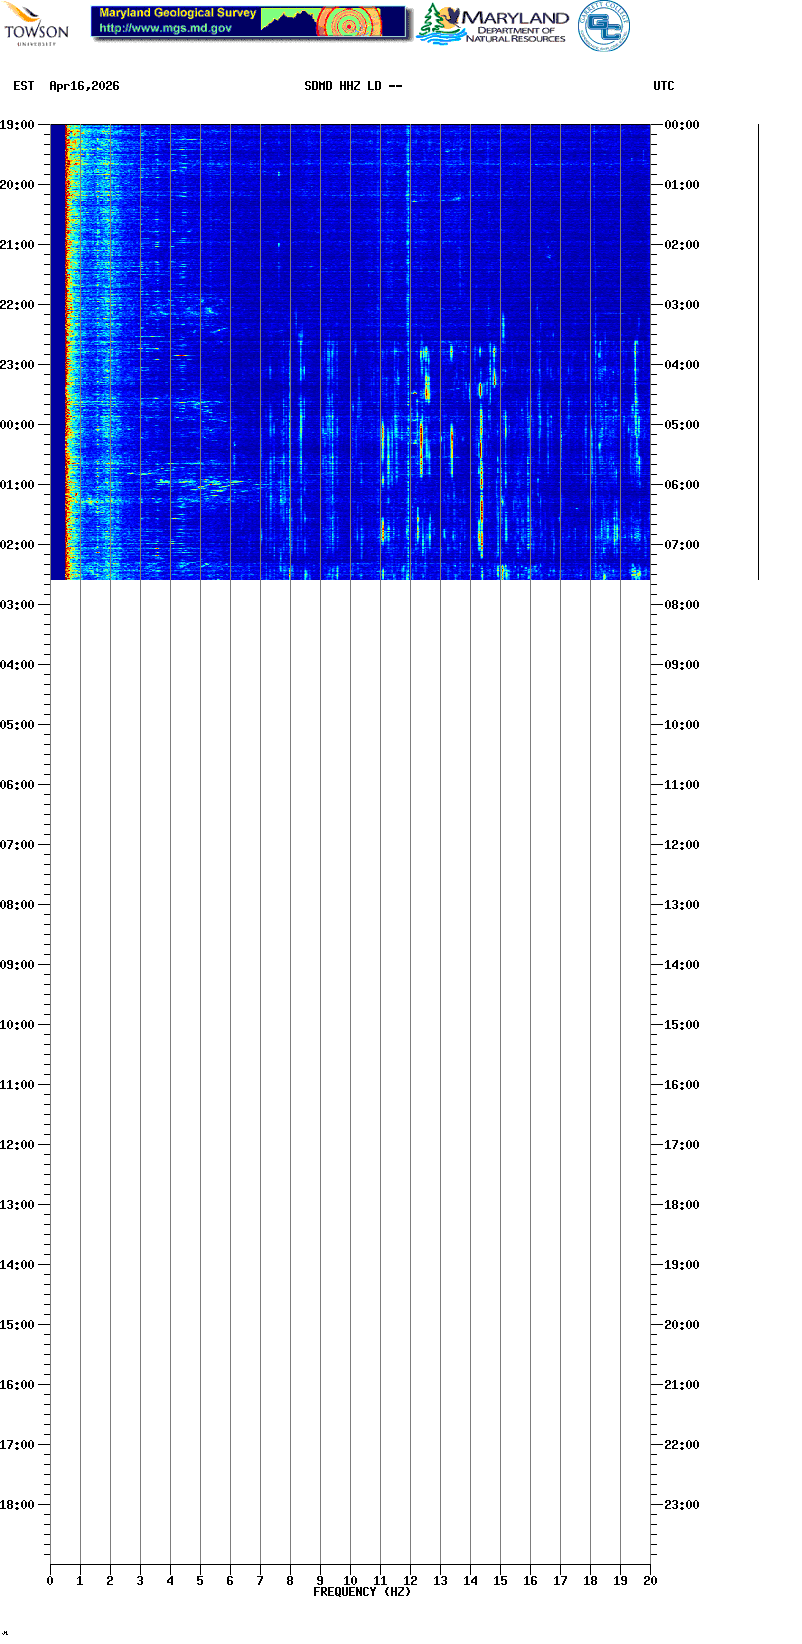Click the Maryland Department of Natural Resources logo

493,25
